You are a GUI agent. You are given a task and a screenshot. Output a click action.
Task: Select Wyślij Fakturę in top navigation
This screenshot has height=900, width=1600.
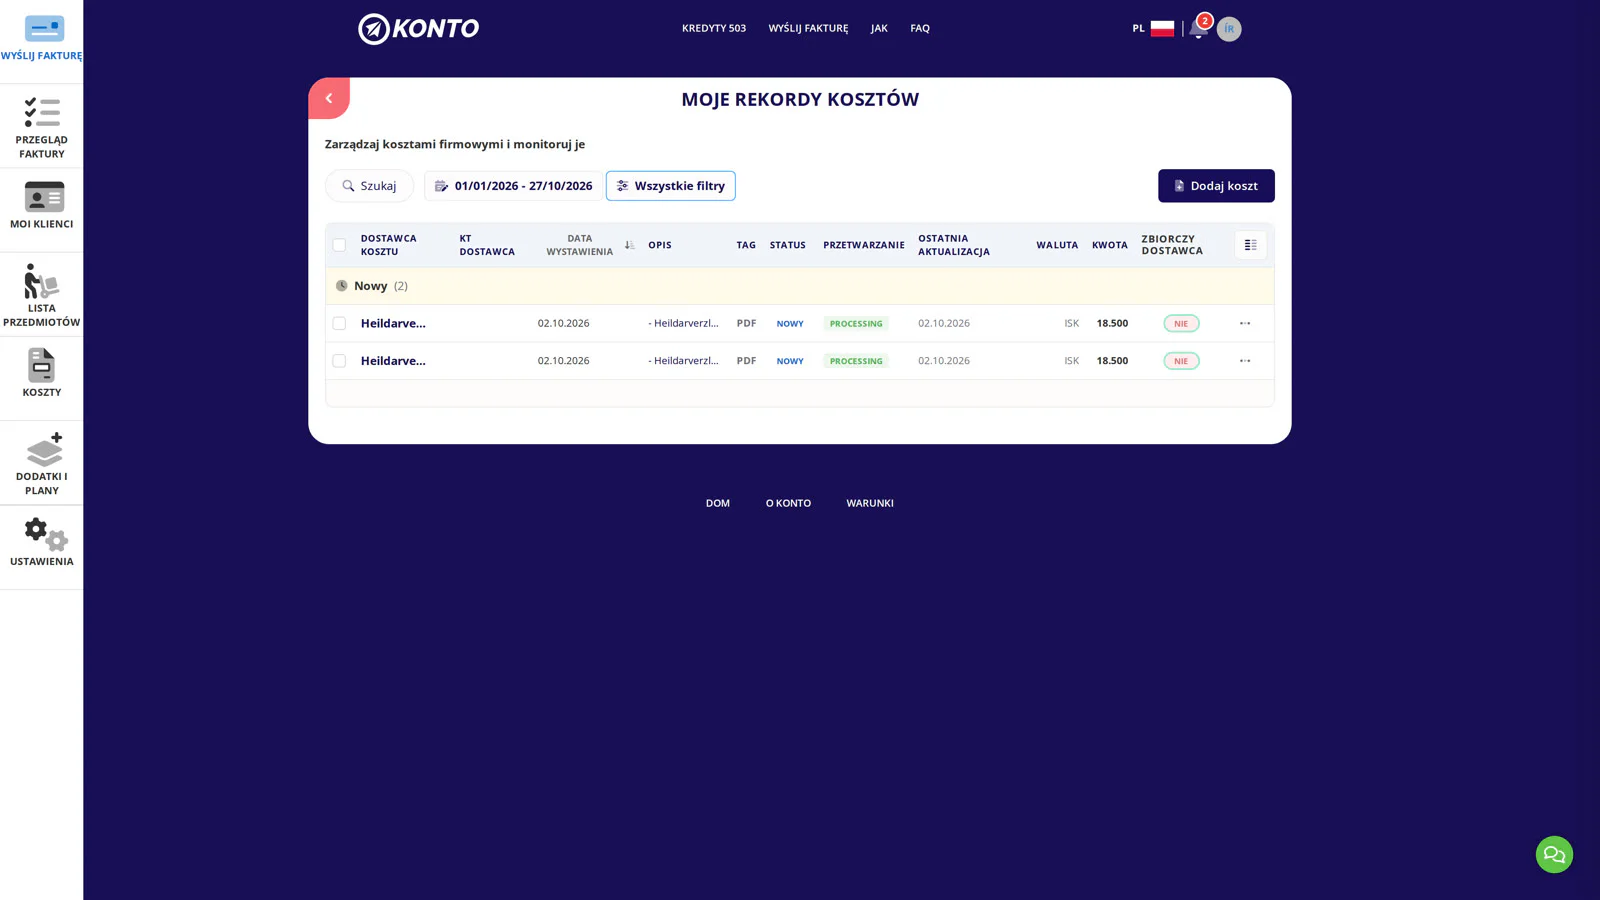click(x=808, y=28)
